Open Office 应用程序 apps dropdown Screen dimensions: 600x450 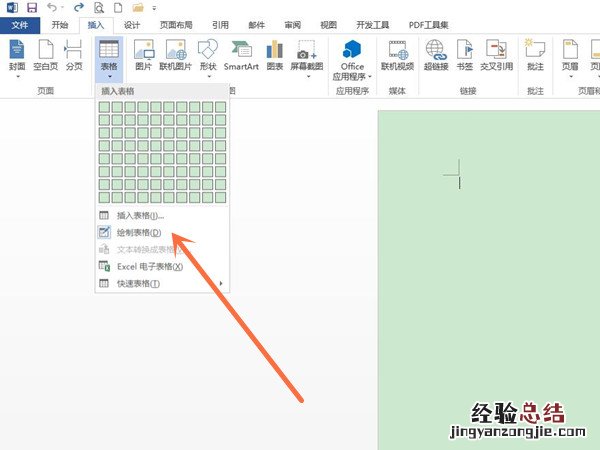(352, 60)
